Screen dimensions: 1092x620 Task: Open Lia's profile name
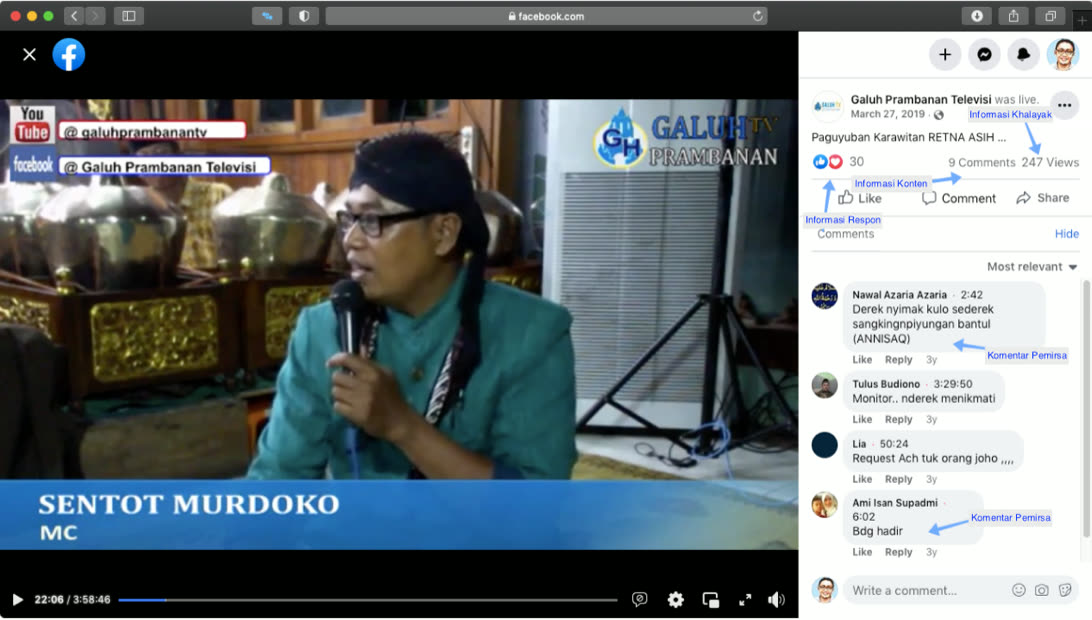[x=859, y=444]
